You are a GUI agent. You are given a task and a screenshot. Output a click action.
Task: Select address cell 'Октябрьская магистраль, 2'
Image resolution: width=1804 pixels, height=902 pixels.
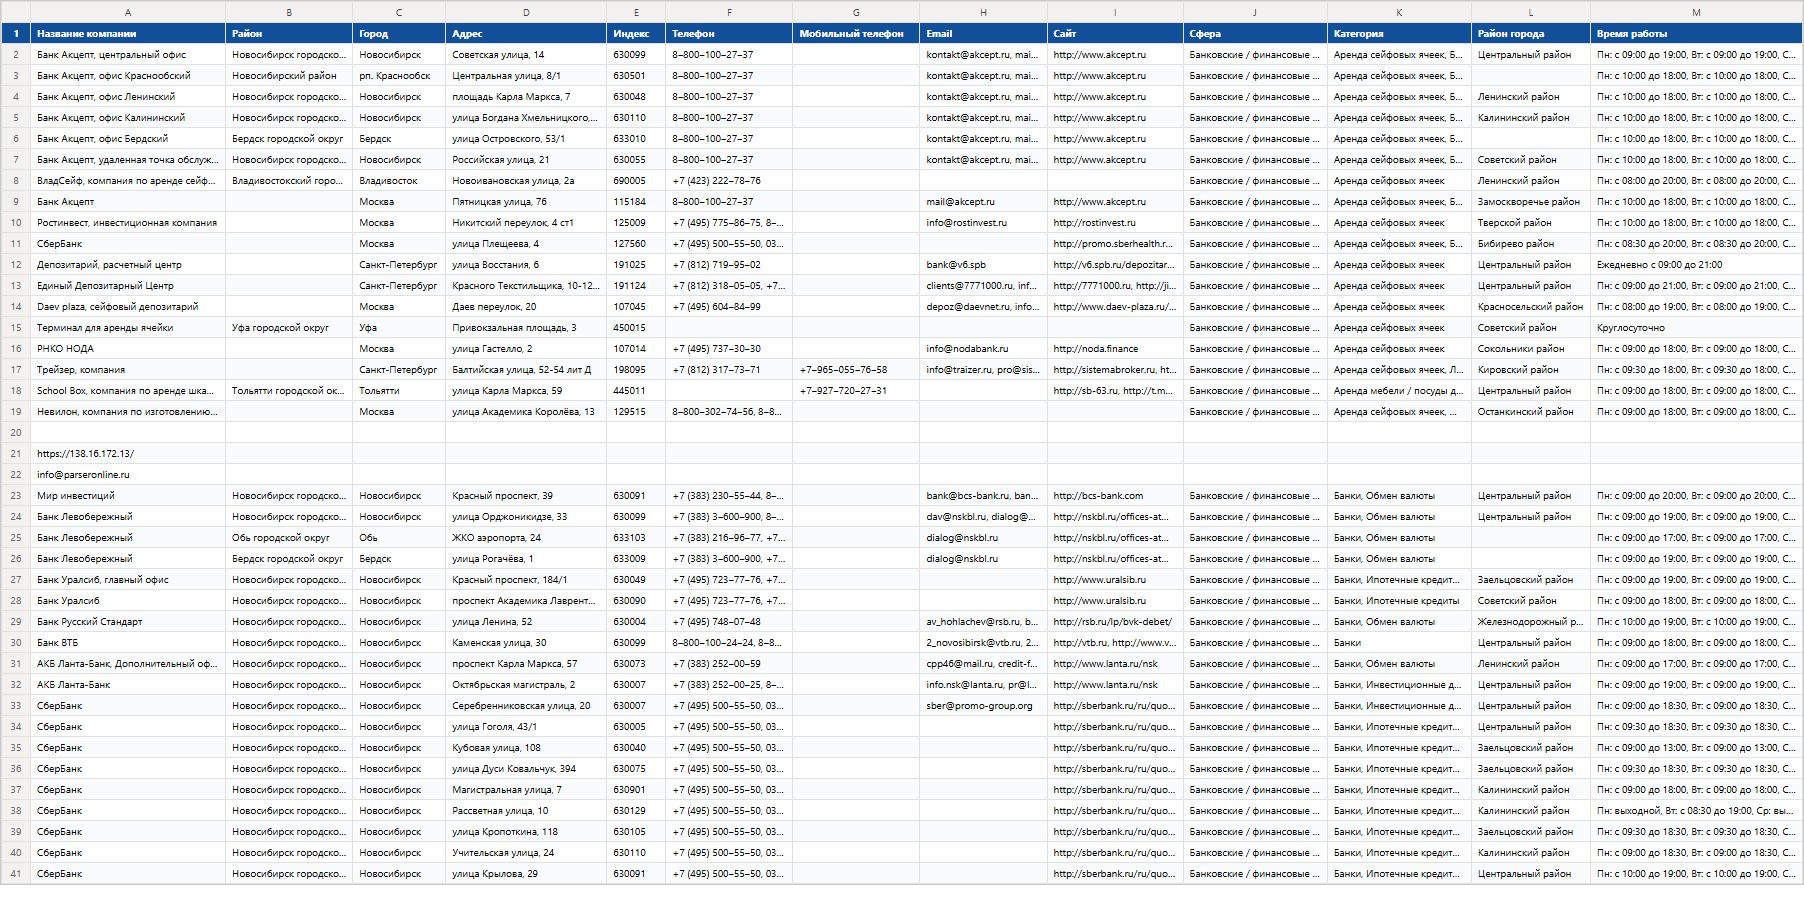coord(526,685)
